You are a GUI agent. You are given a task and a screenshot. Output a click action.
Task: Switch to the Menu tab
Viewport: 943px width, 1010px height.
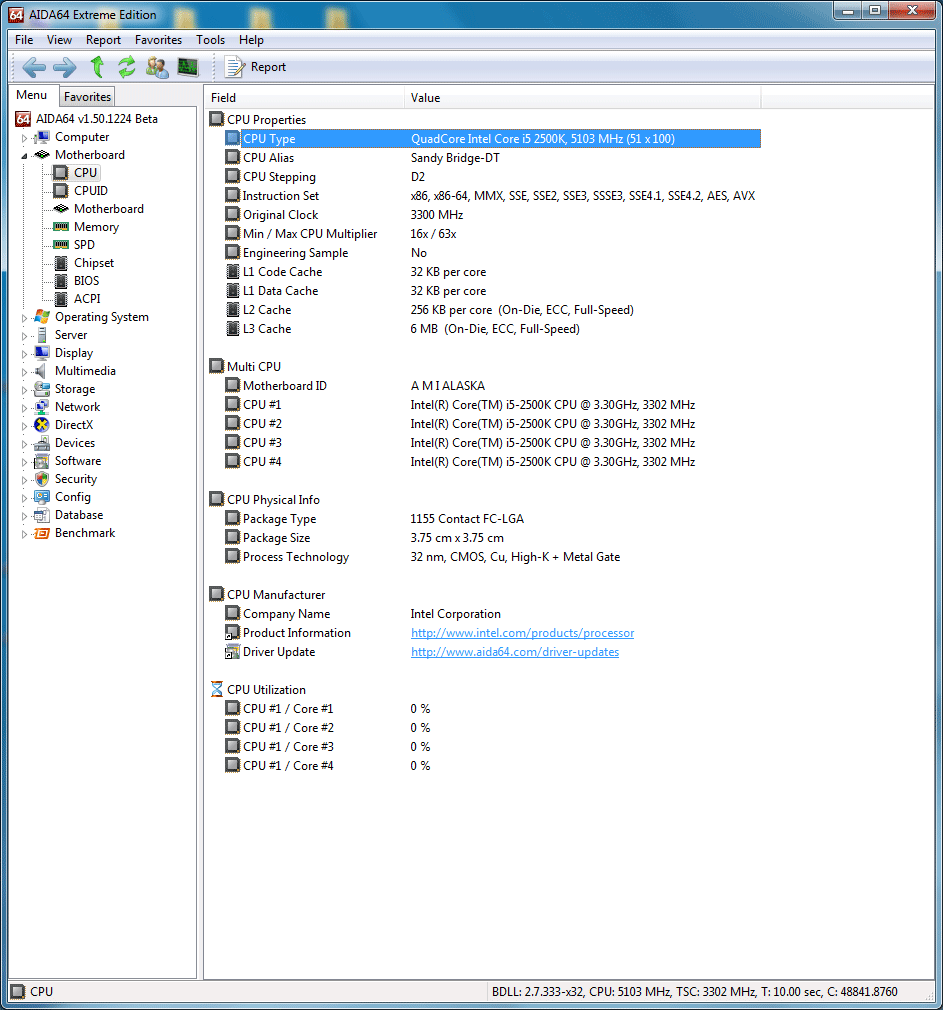tap(32, 95)
